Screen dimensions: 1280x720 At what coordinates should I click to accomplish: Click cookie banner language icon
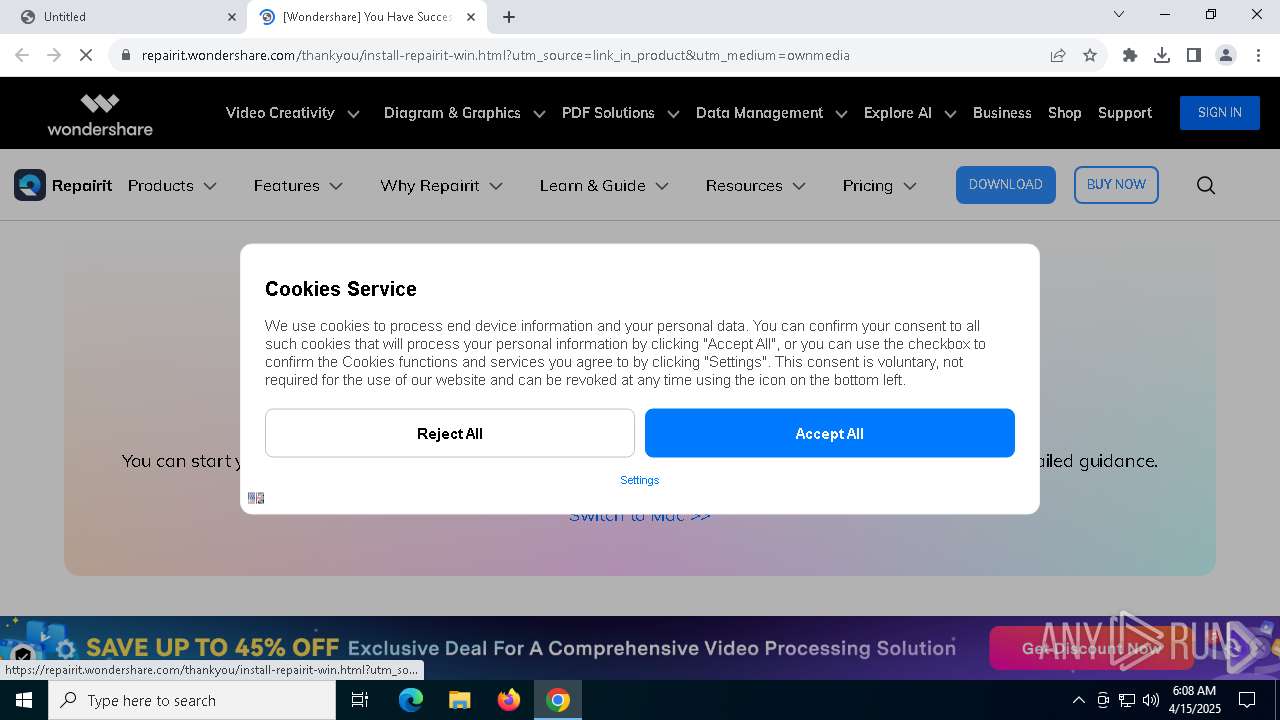256,498
